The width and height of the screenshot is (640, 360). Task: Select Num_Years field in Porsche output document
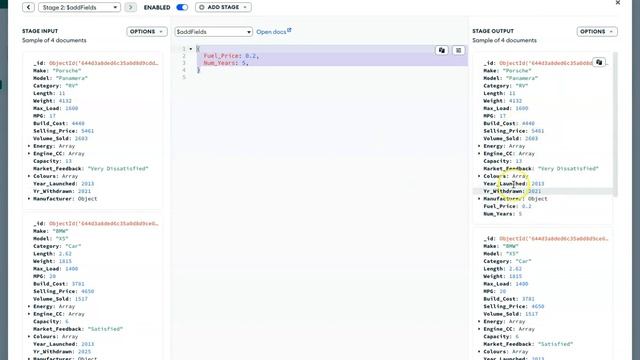pos(503,214)
